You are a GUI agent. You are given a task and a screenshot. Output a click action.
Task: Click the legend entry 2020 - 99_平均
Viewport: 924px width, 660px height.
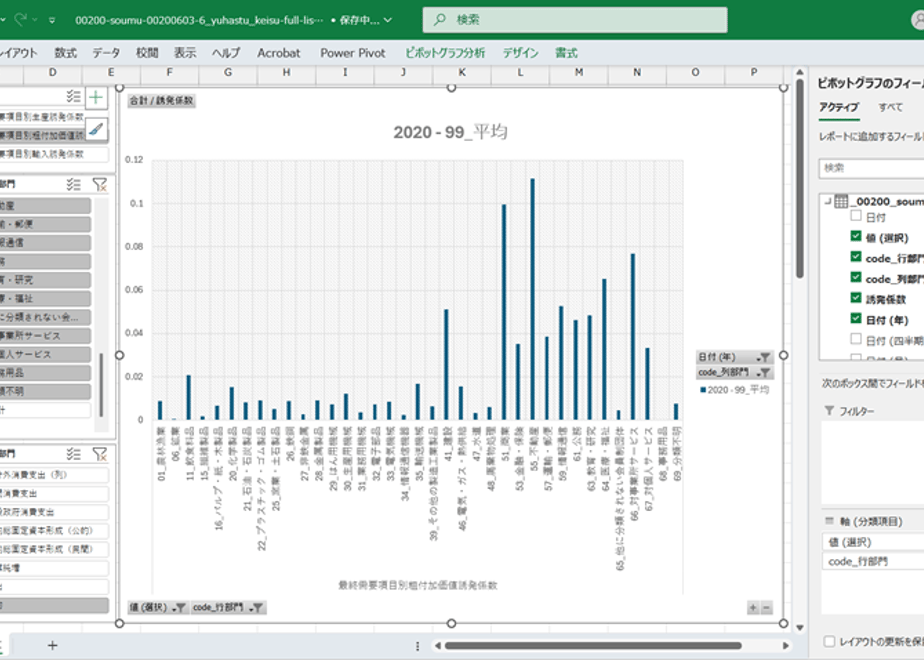[735, 390]
